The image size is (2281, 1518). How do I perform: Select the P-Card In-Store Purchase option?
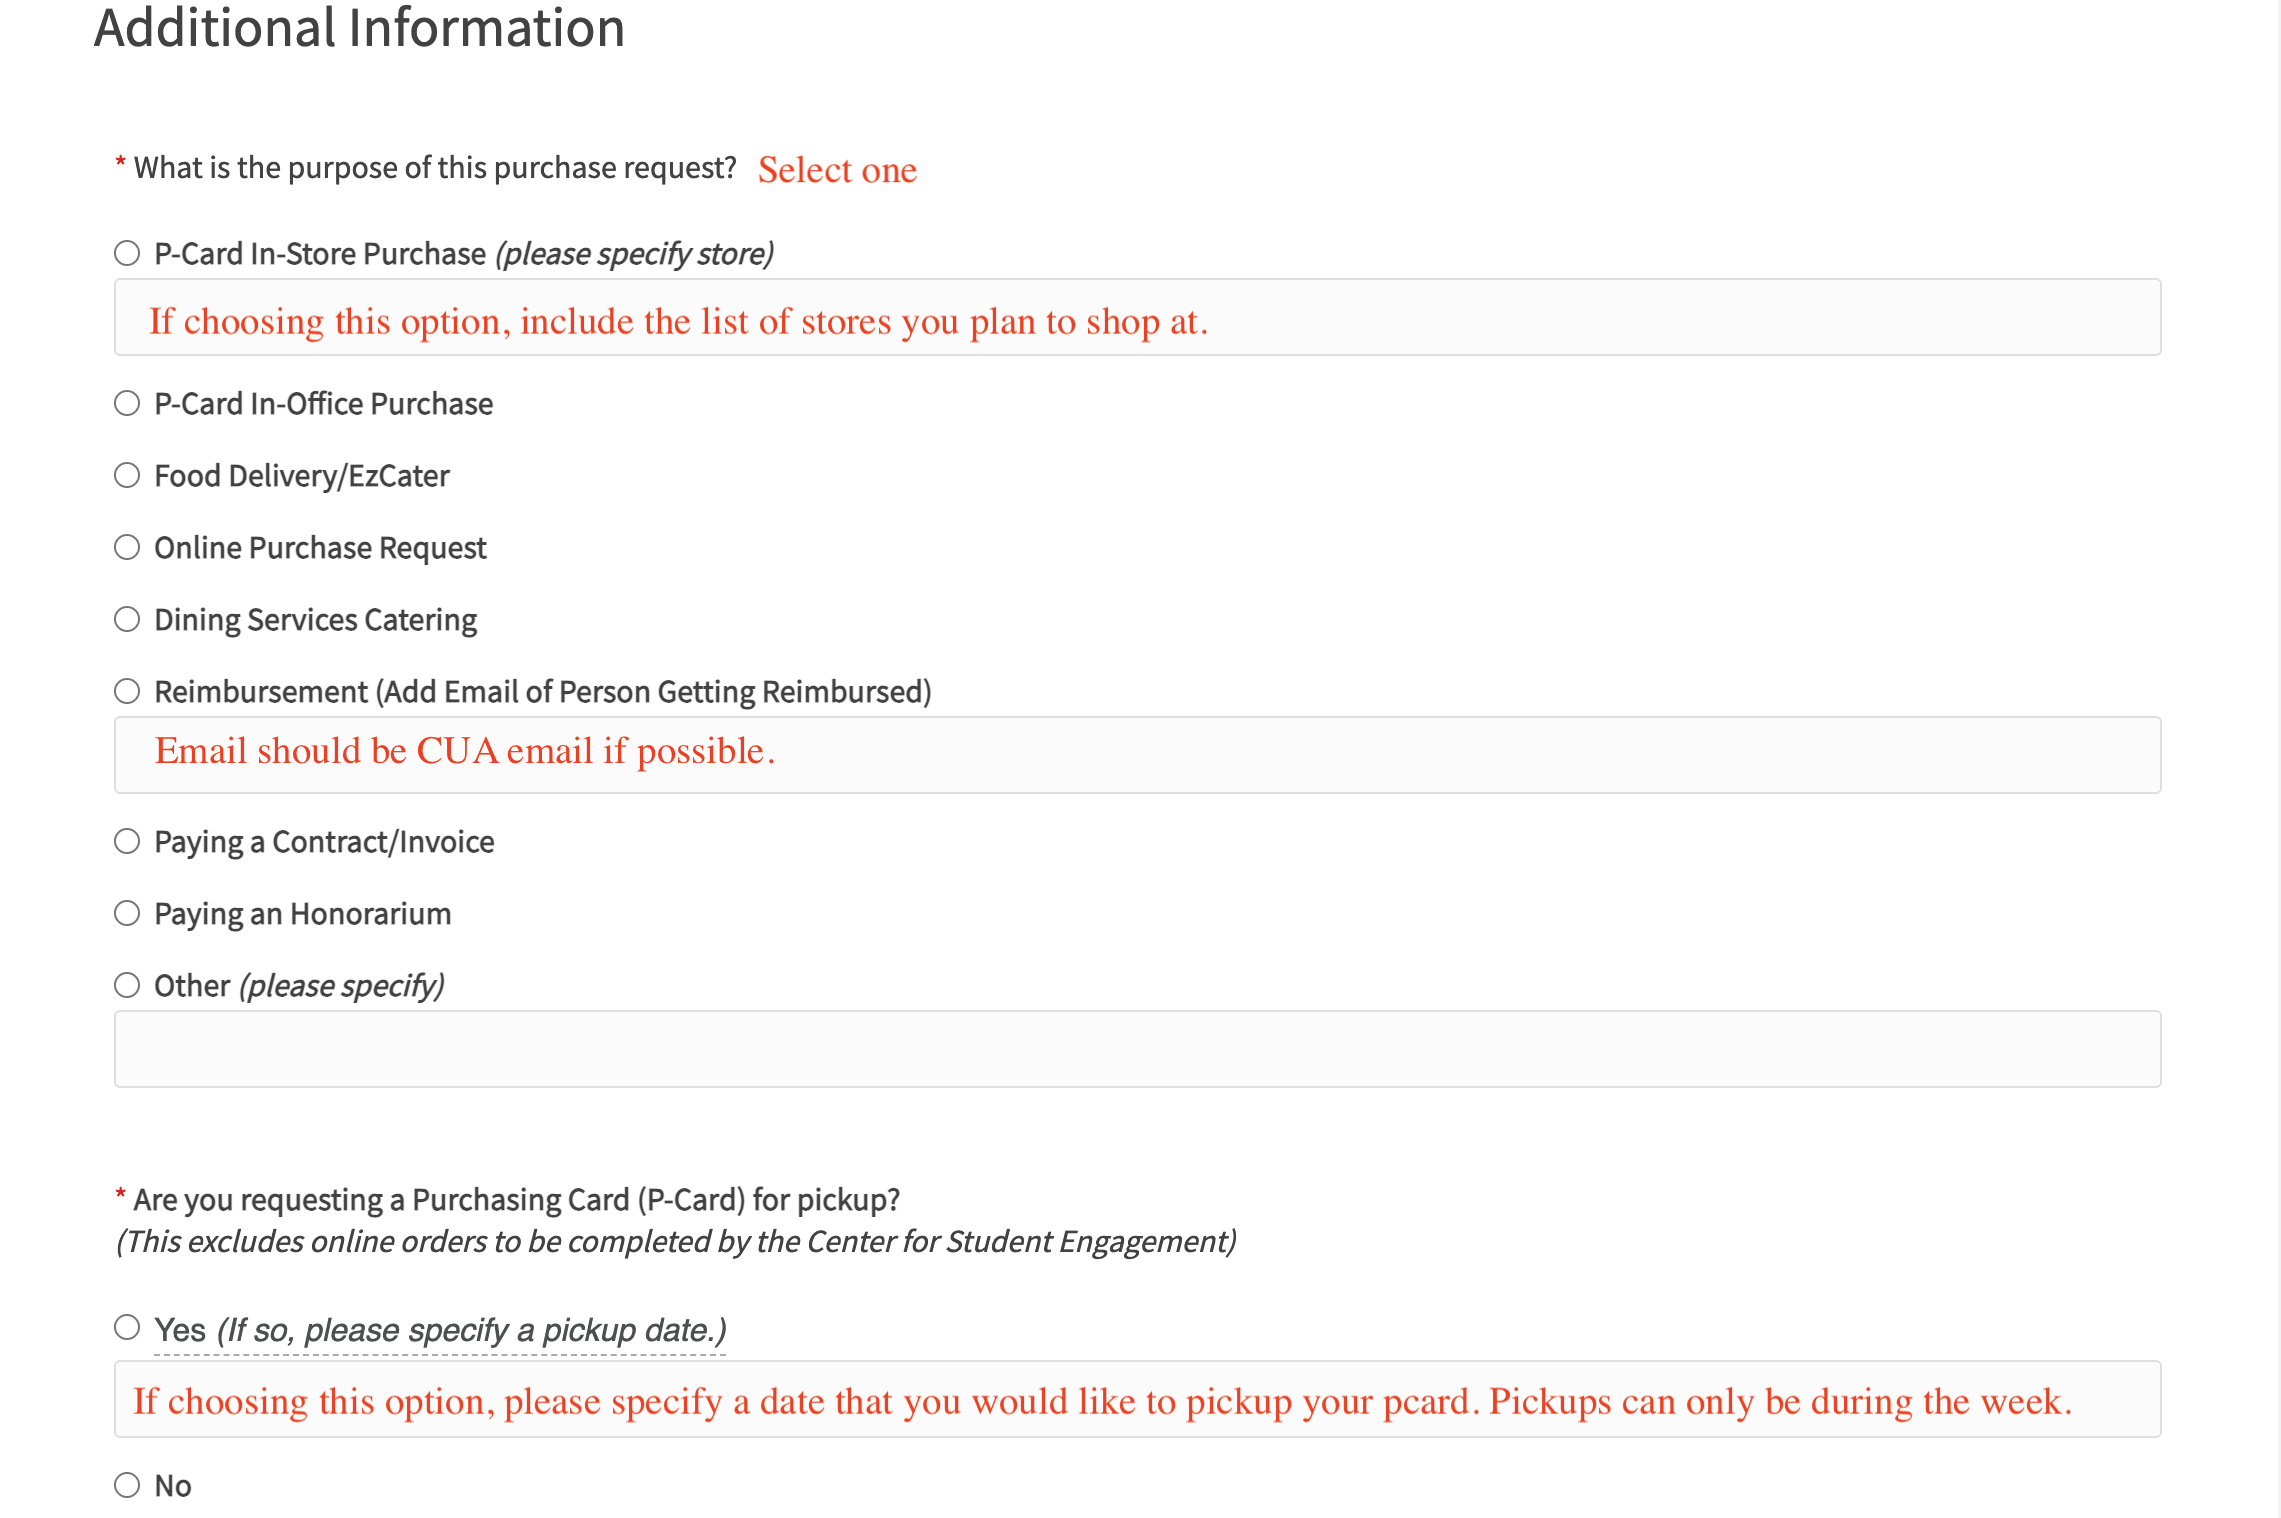(x=127, y=253)
